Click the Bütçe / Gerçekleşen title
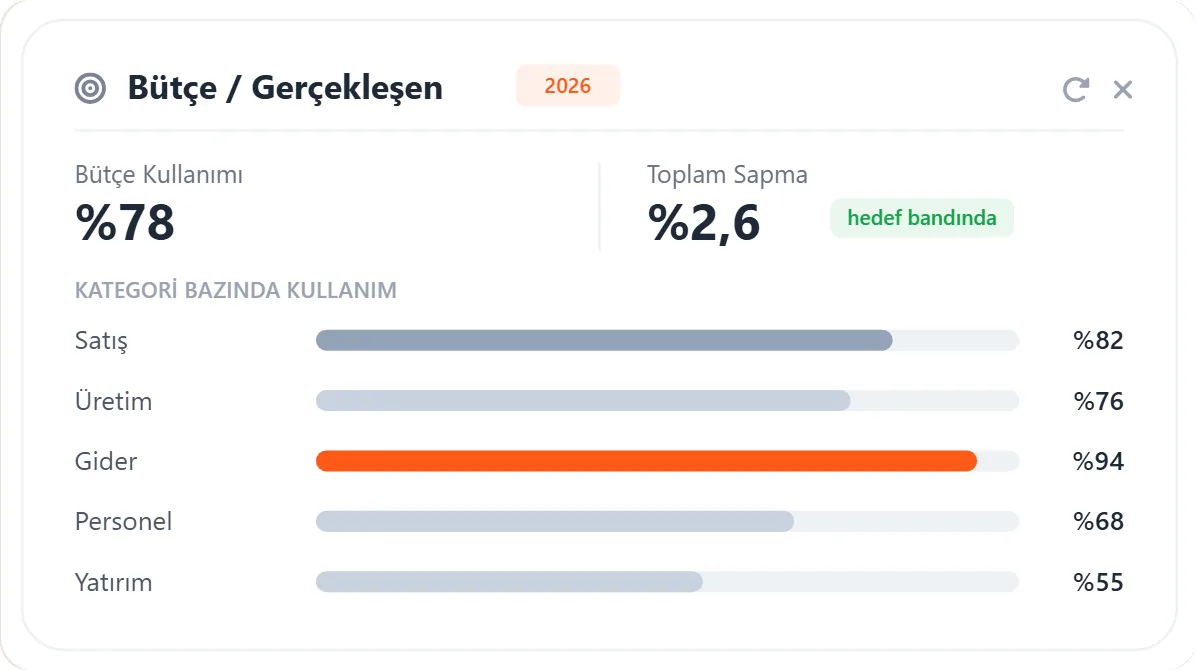 tap(285, 88)
